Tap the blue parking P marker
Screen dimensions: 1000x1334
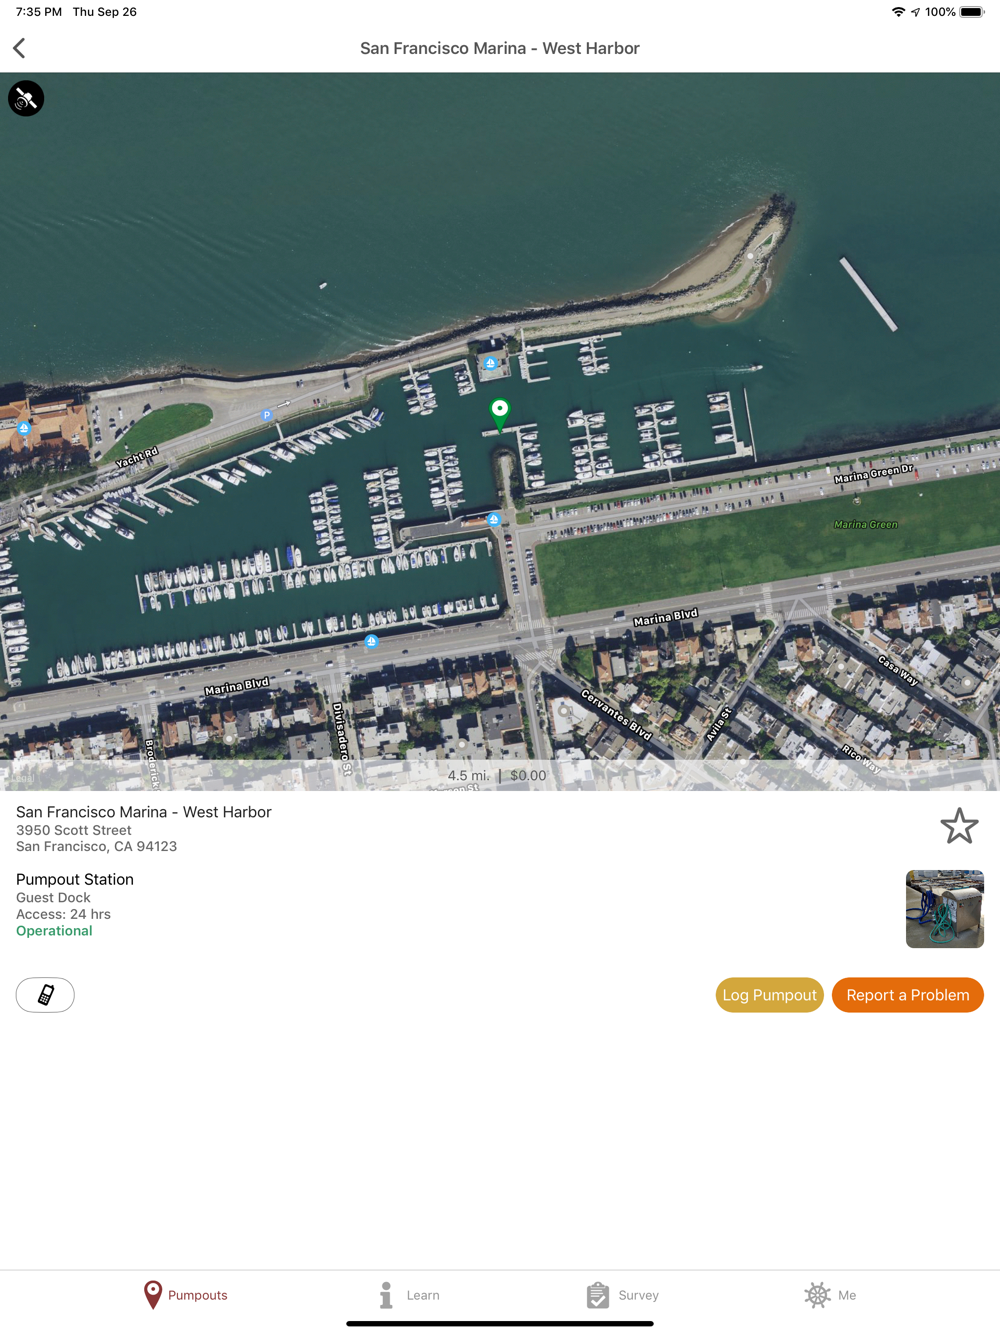266,415
